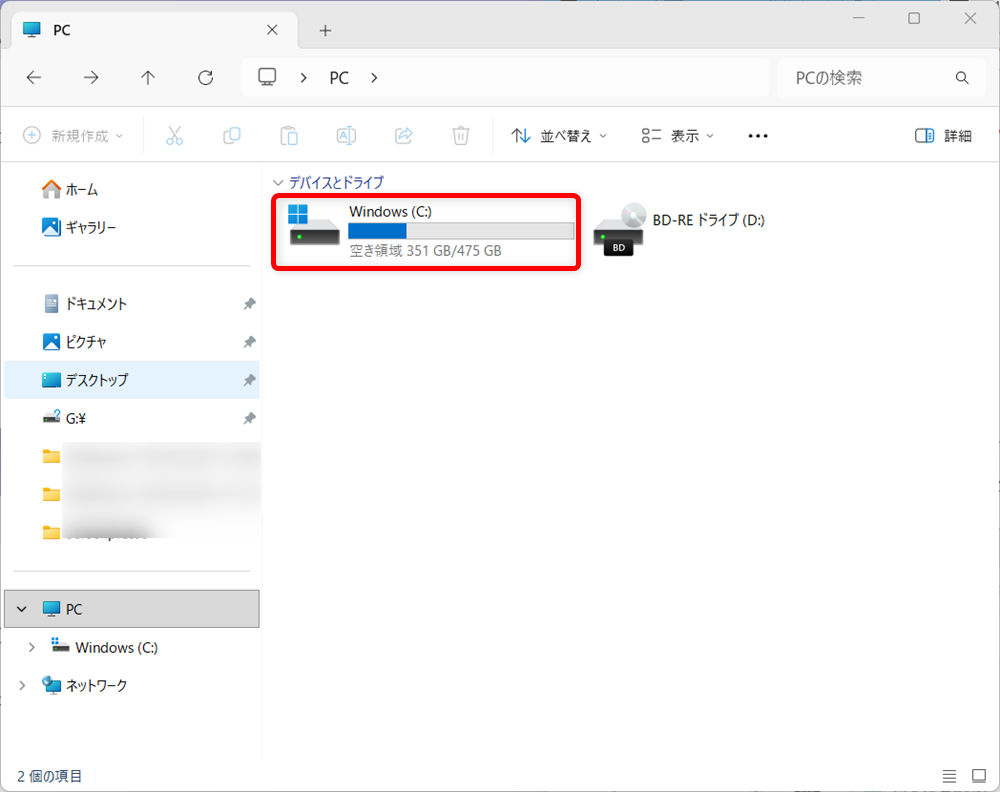
Task: Select the Delete (trash) icon
Action: click(460, 135)
